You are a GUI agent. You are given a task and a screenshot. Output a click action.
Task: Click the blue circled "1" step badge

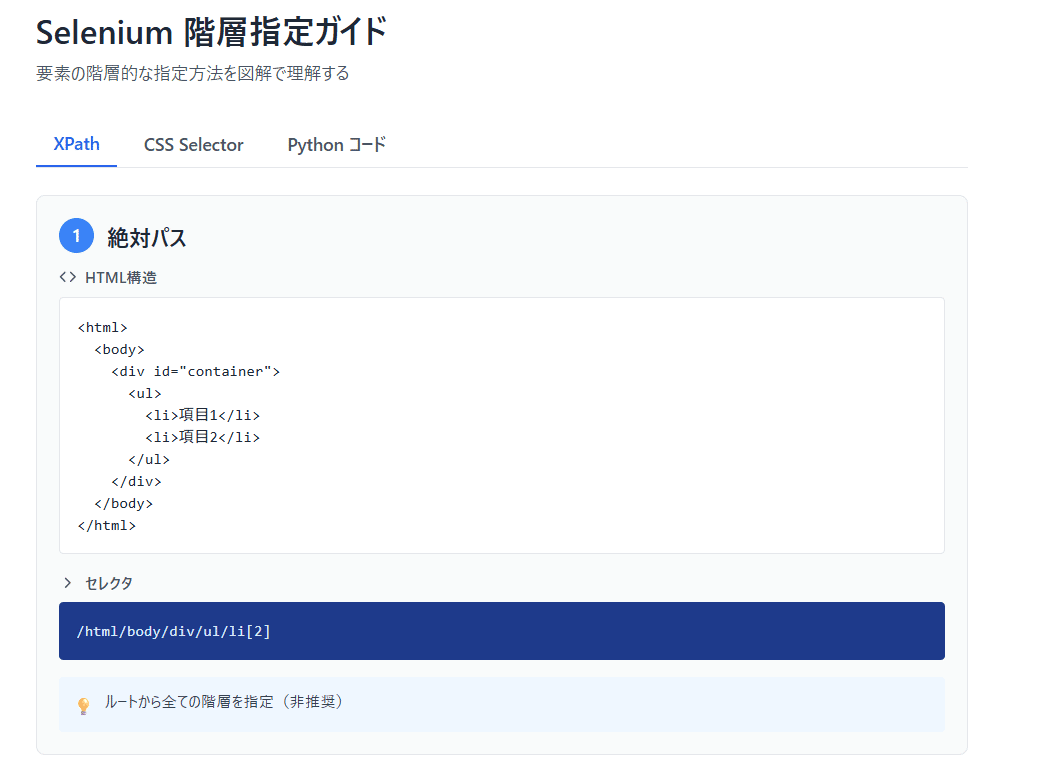[76, 235]
